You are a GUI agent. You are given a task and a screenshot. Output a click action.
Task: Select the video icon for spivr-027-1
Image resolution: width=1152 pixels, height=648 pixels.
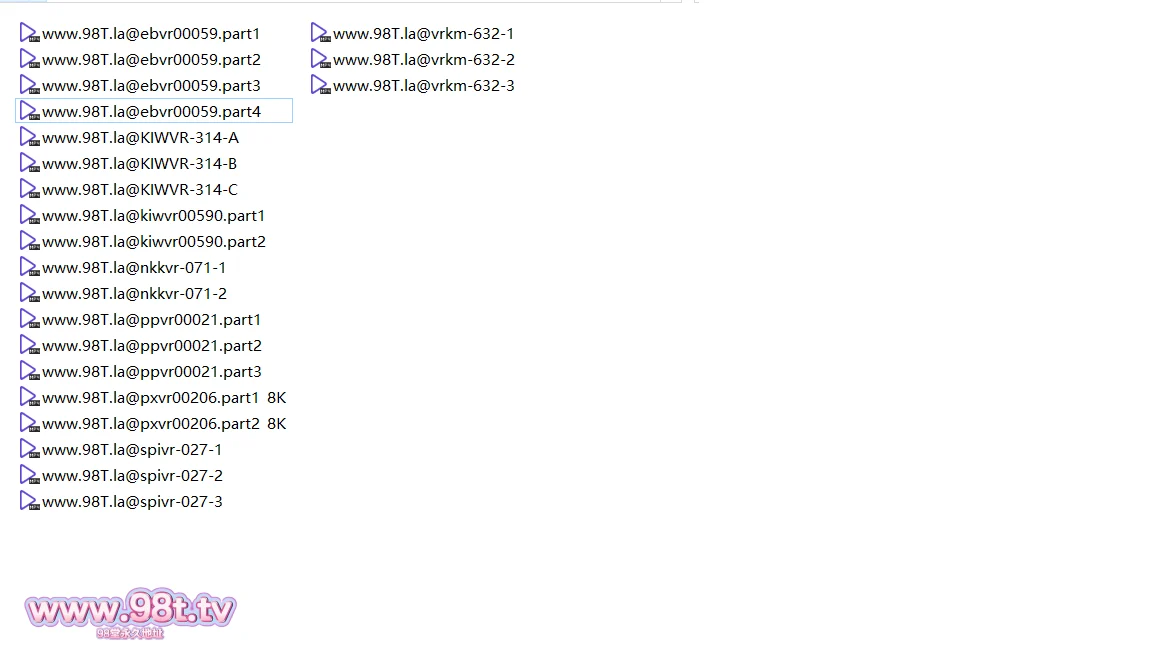[x=29, y=450]
